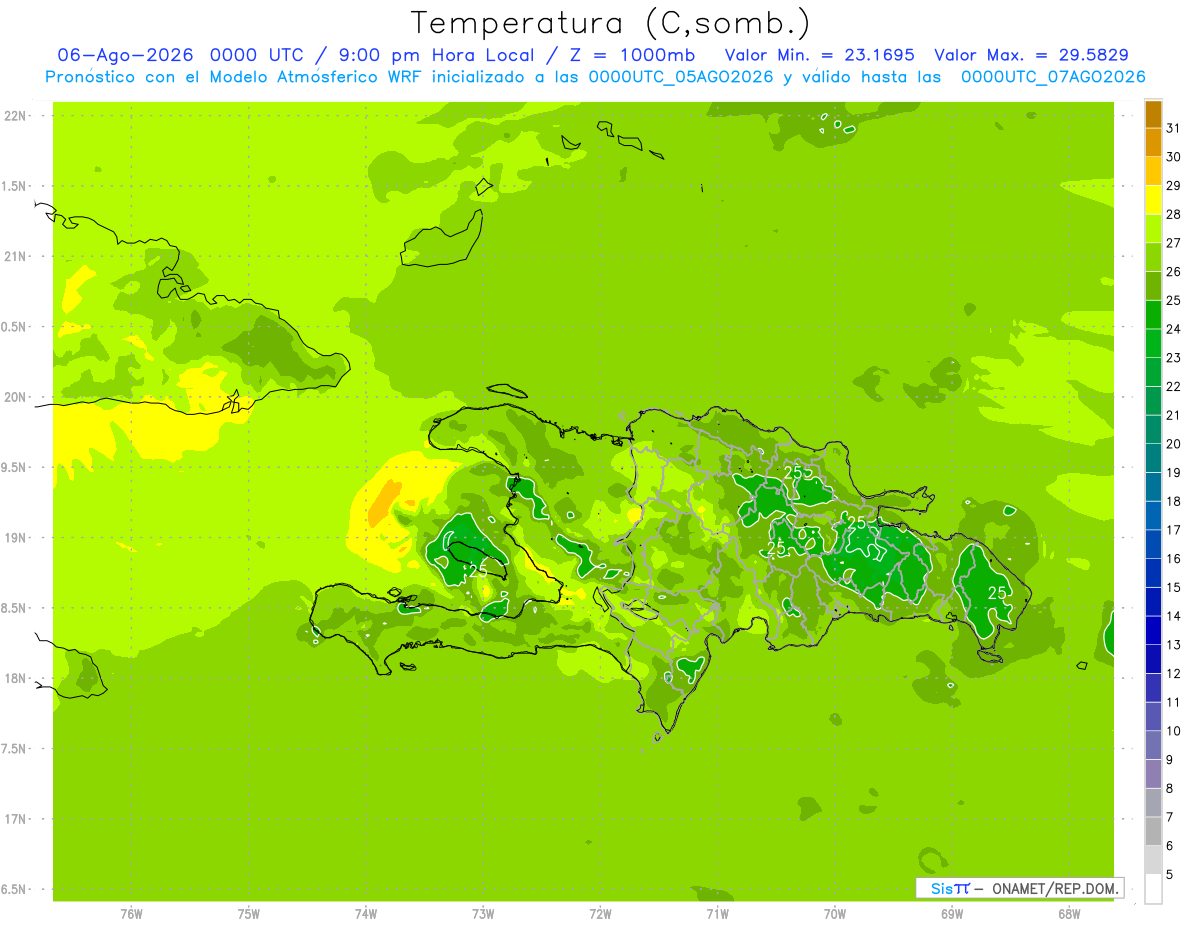Click legend value 31
Screen dimensions: 1200x927
tap(1174, 128)
